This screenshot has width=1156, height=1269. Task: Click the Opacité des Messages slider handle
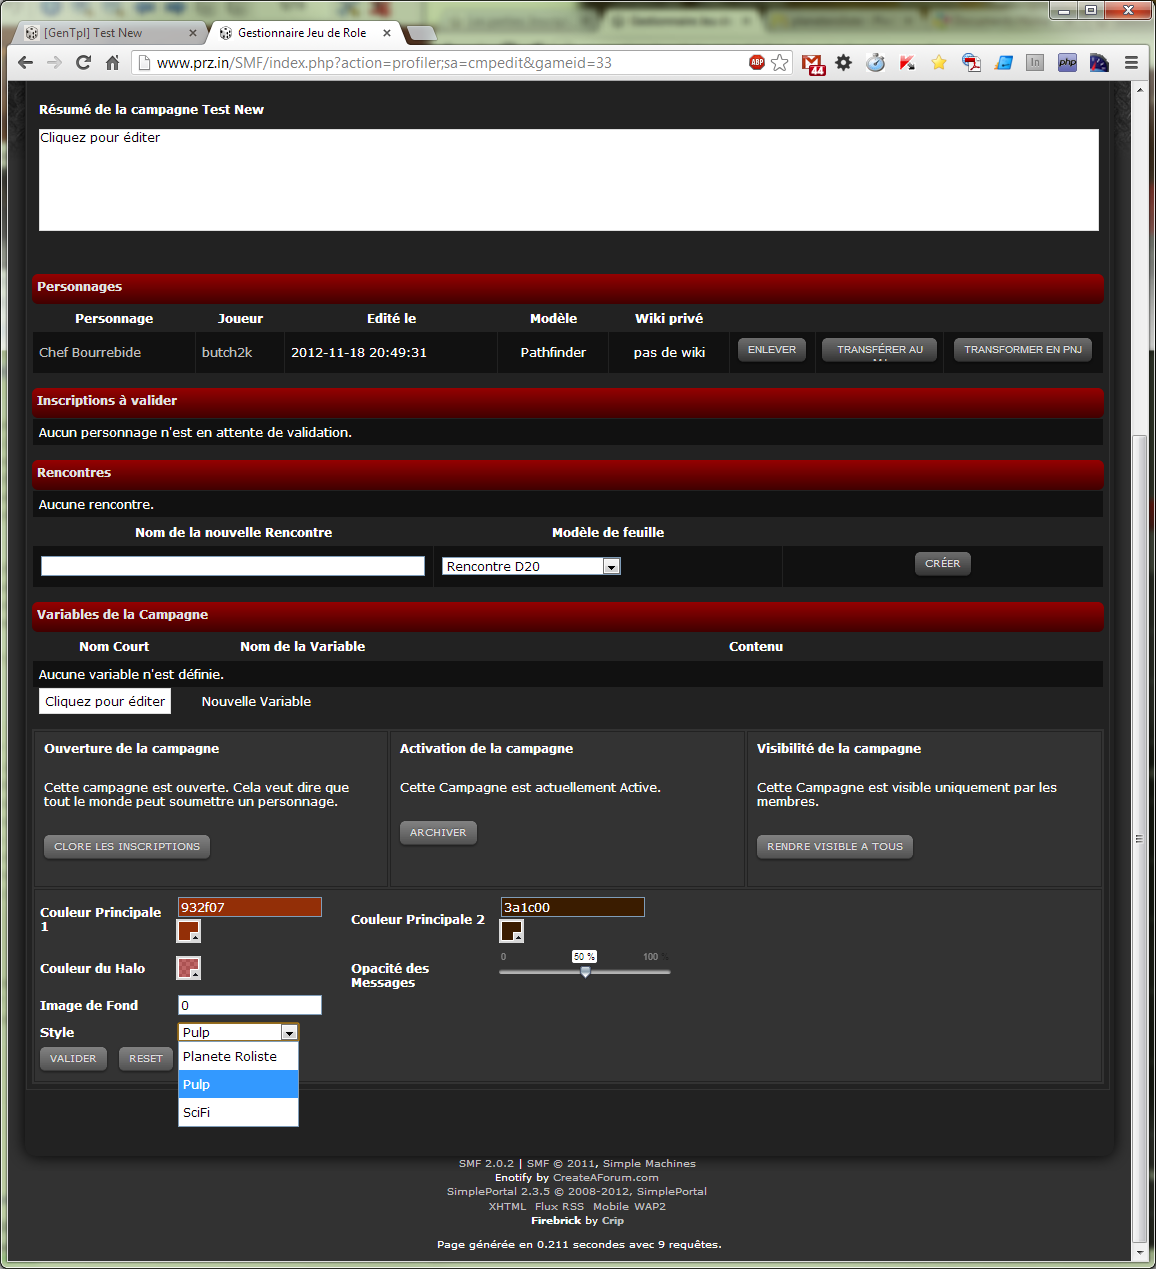pyautogui.click(x=585, y=971)
